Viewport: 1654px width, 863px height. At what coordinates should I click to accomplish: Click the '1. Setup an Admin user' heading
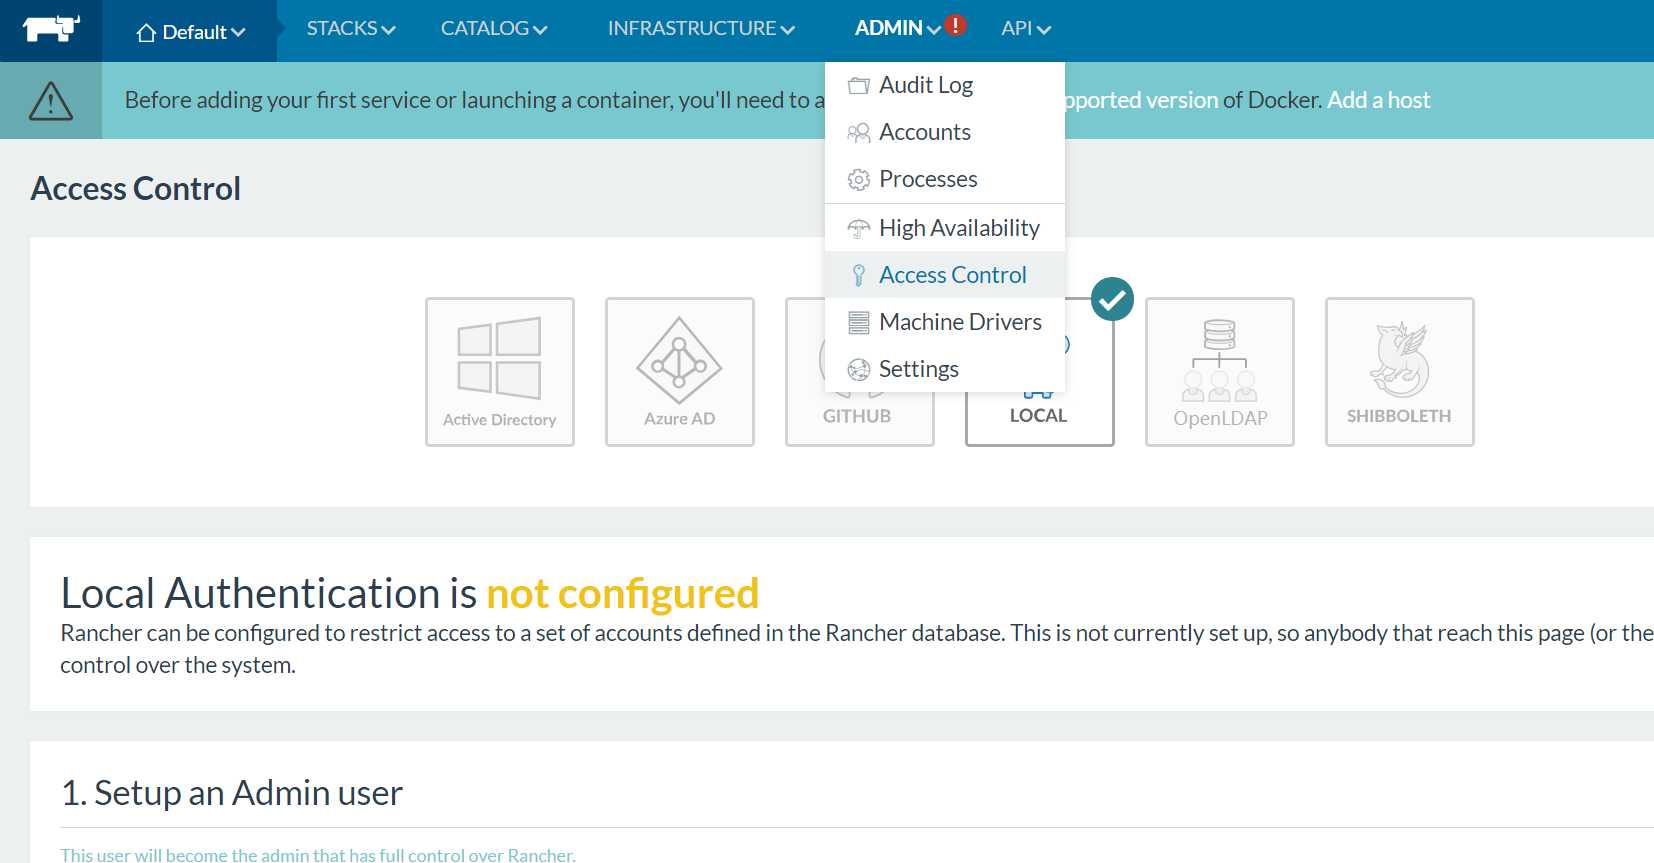pyautogui.click(x=232, y=793)
